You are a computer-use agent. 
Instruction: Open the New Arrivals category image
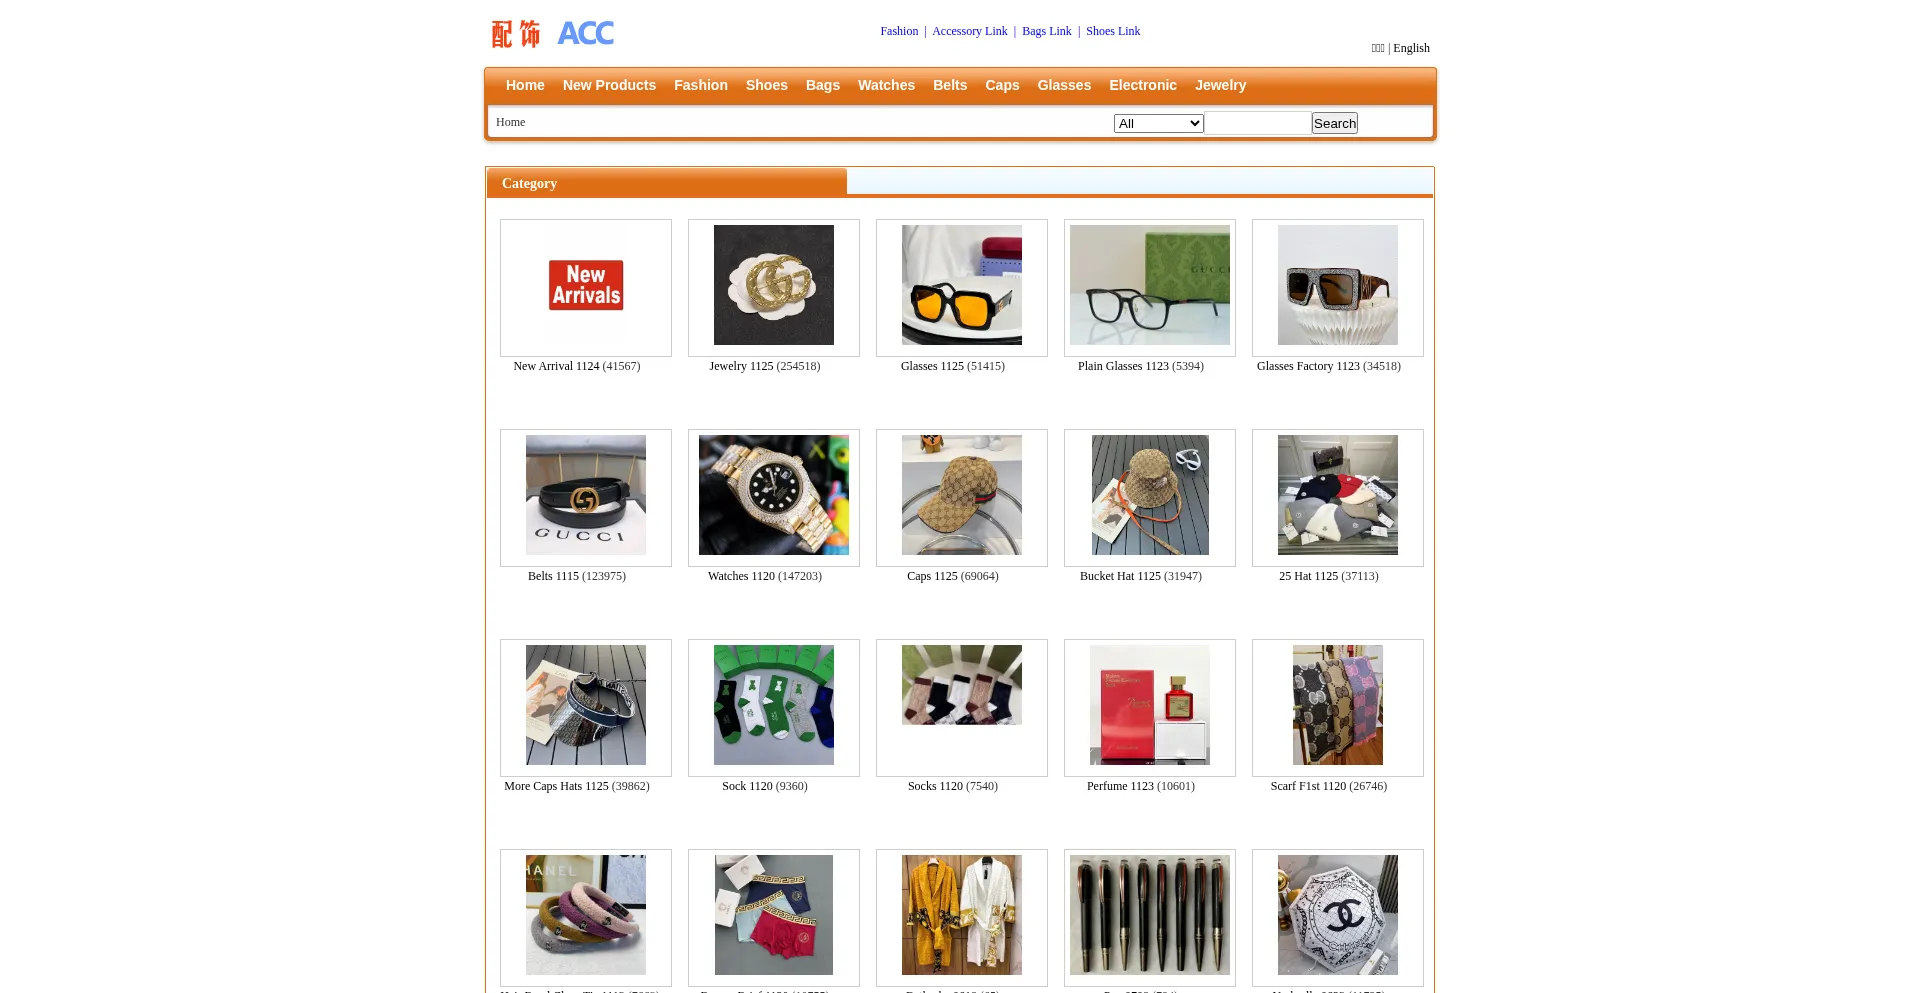coord(586,285)
